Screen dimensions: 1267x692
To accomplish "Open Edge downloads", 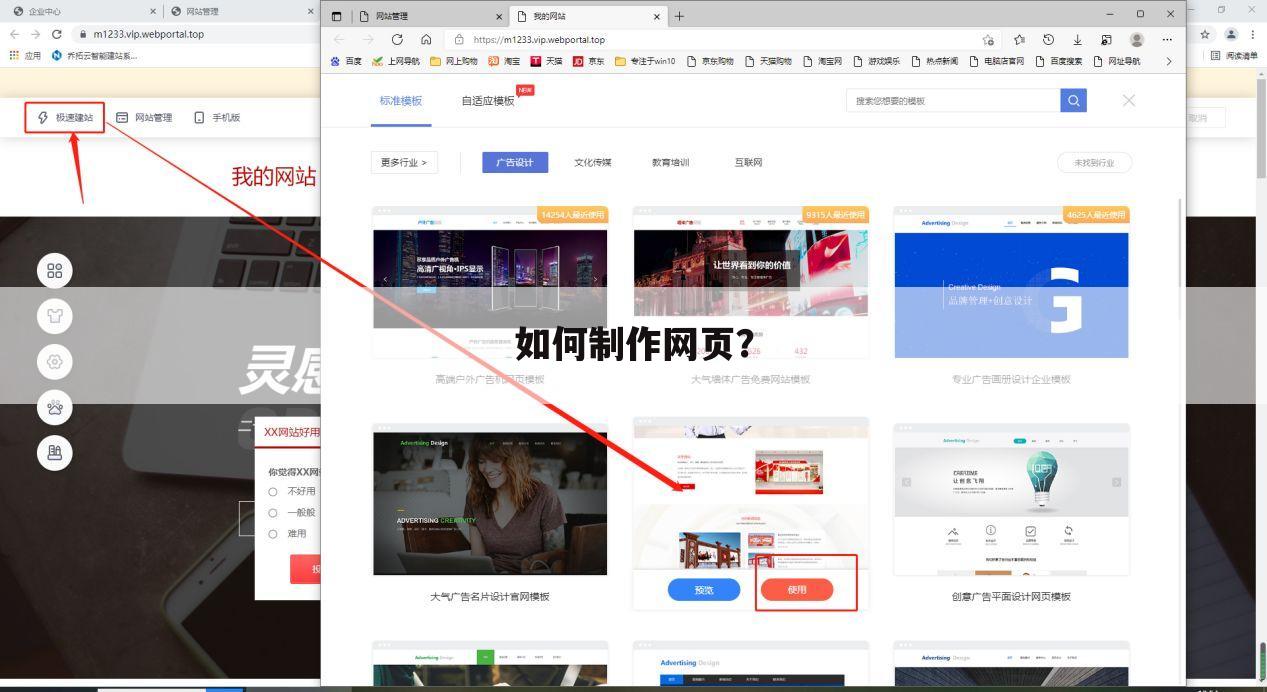I will click(x=1077, y=40).
